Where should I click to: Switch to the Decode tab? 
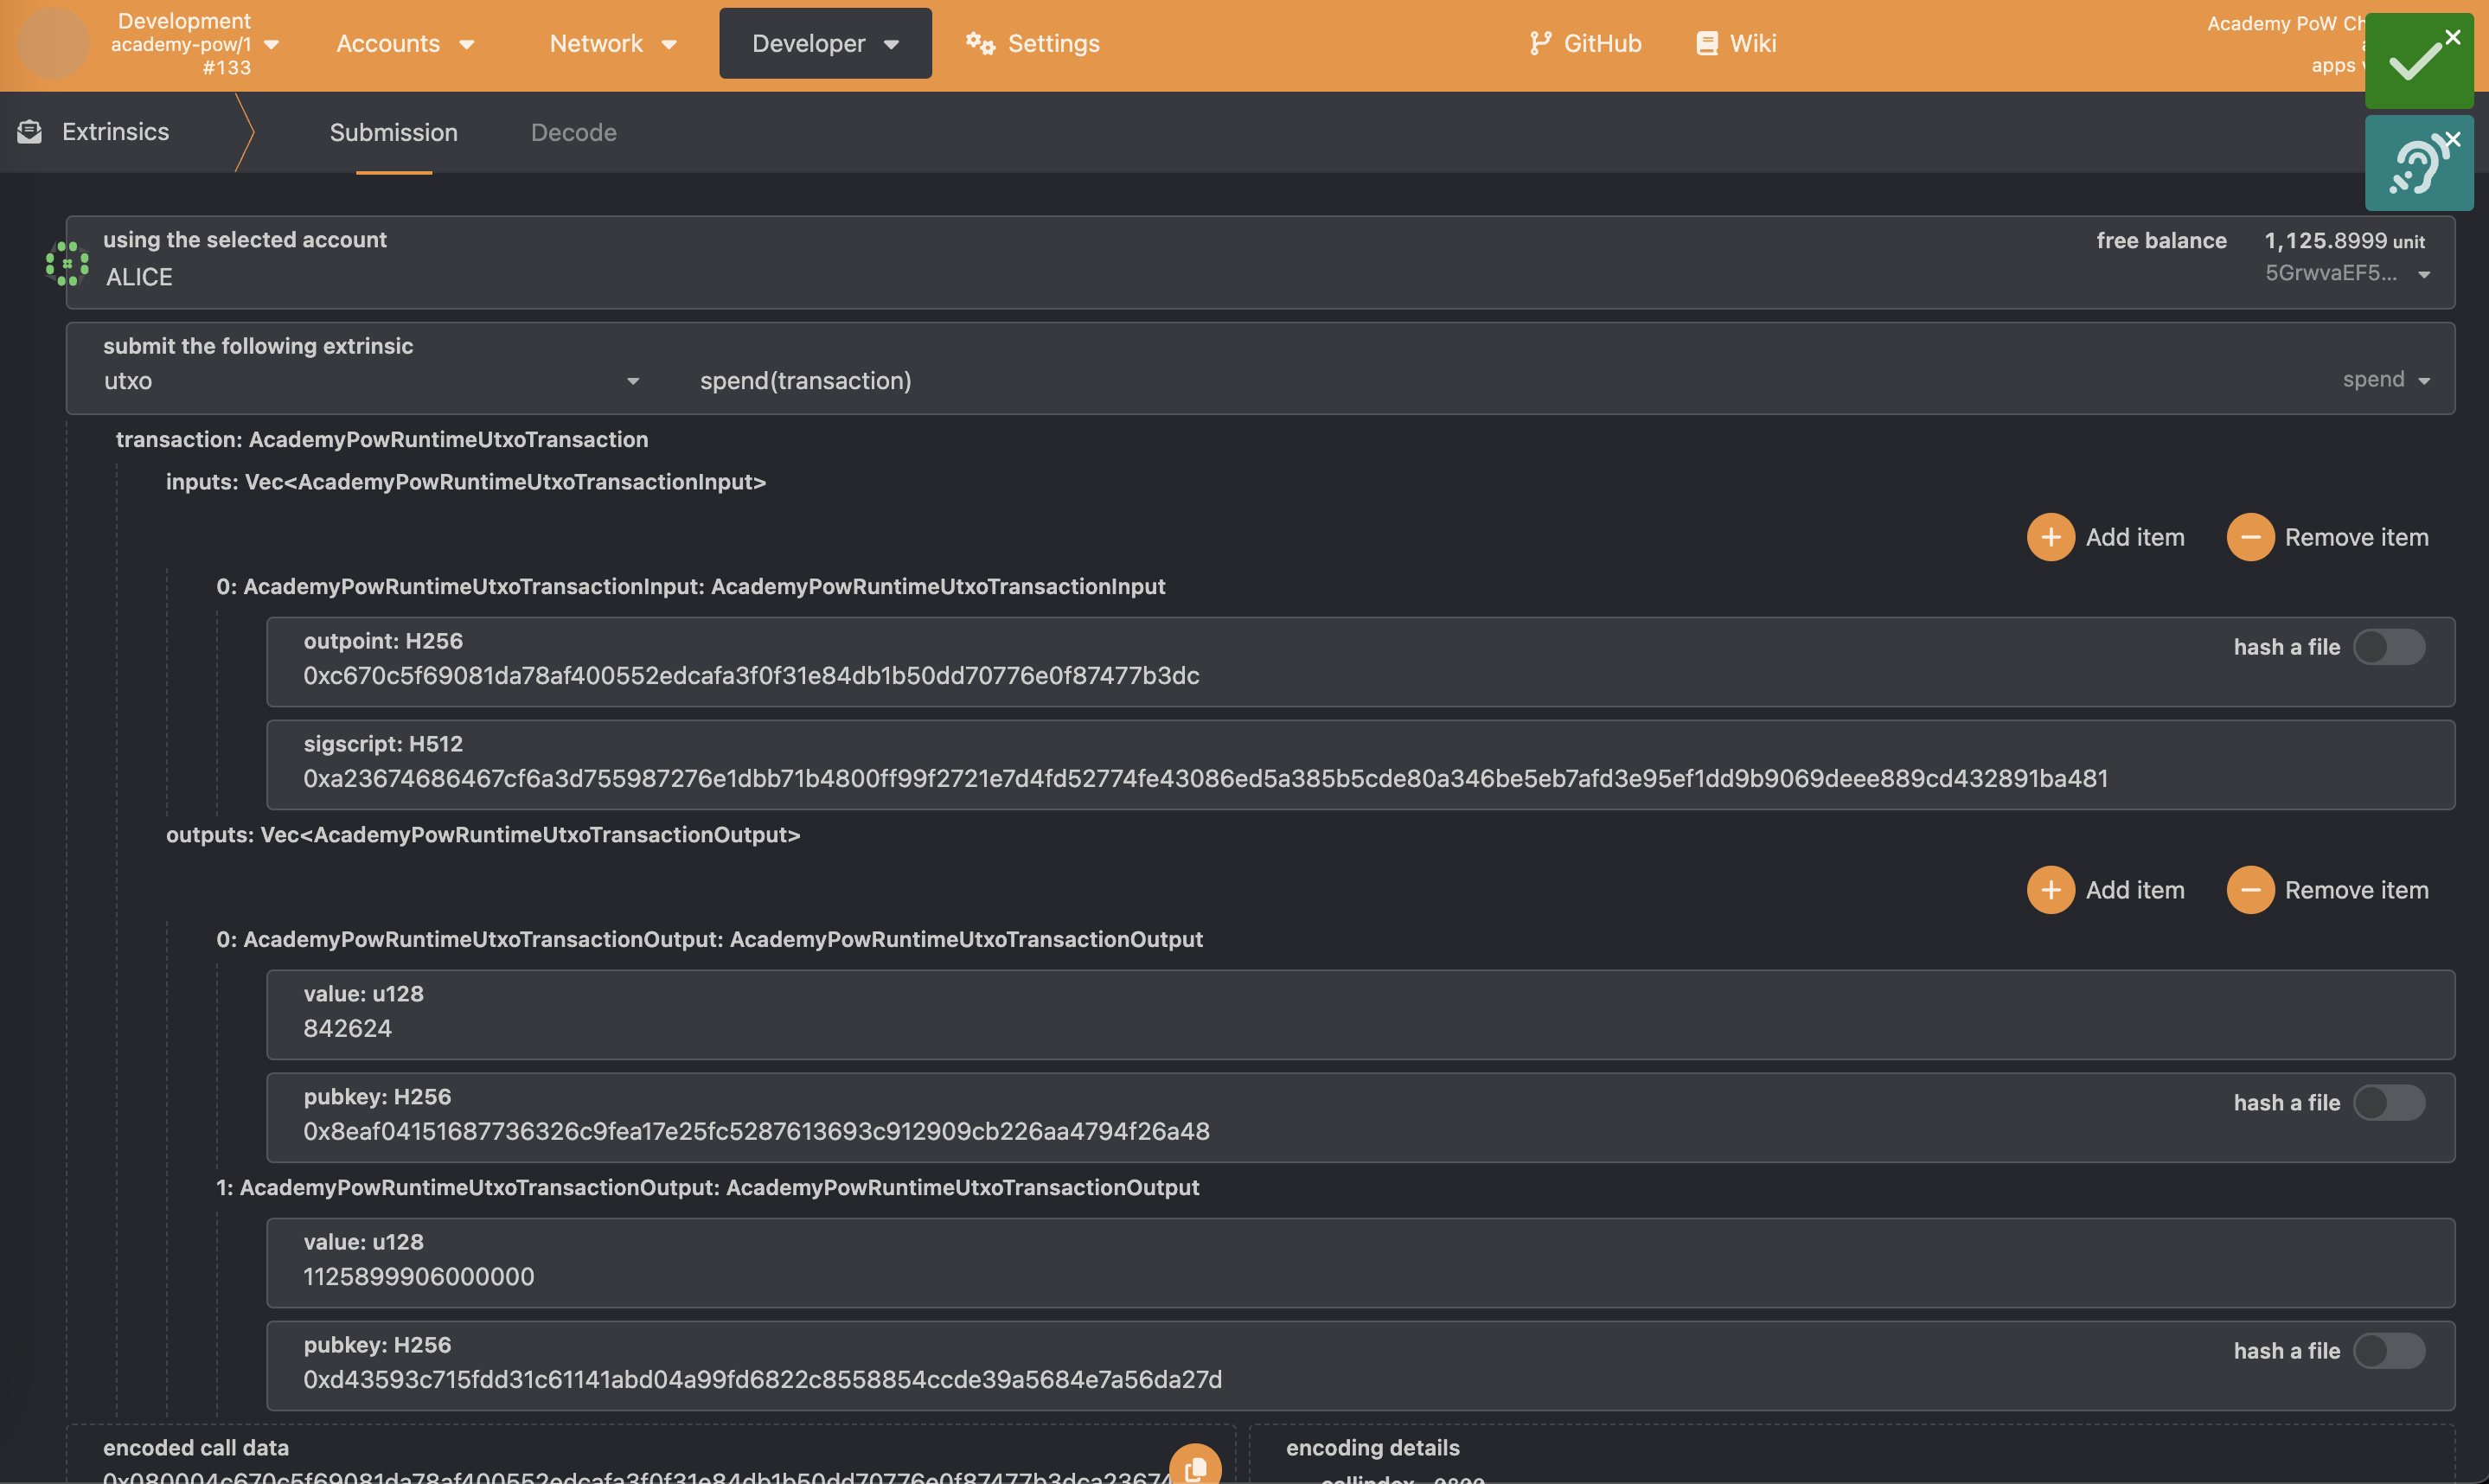[x=573, y=131]
